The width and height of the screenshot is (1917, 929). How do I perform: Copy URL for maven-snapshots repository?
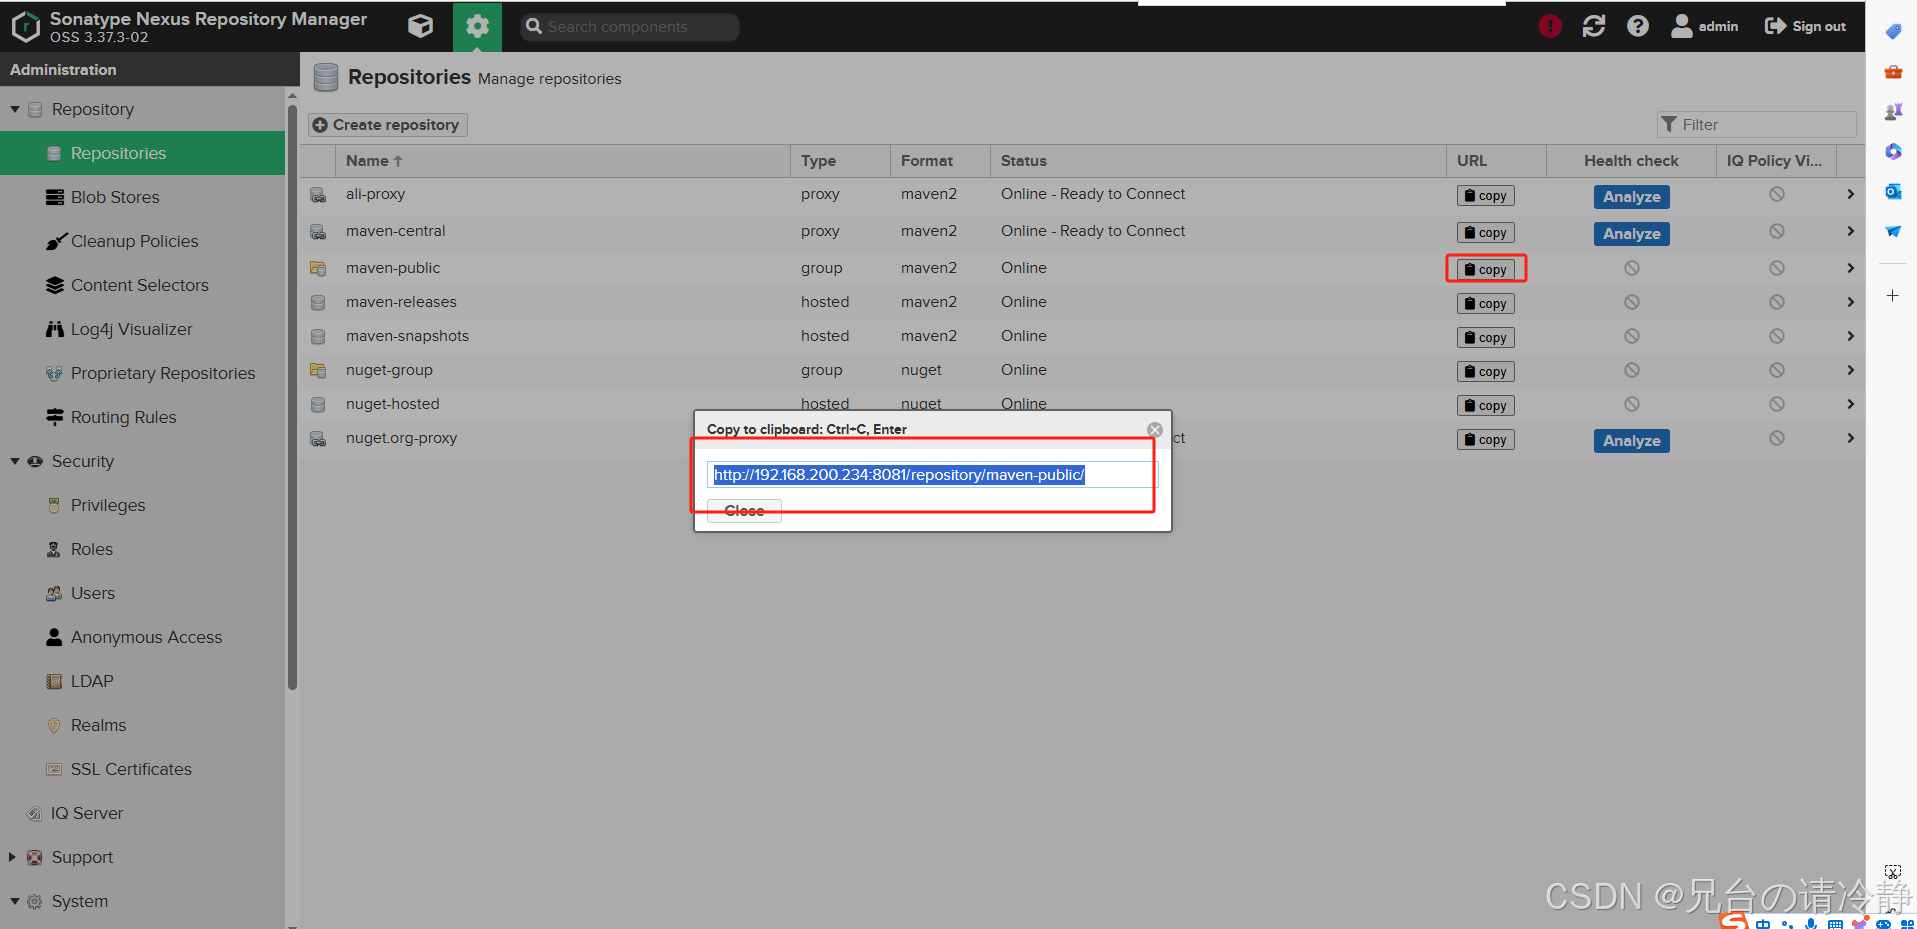click(x=1485, y=338)
